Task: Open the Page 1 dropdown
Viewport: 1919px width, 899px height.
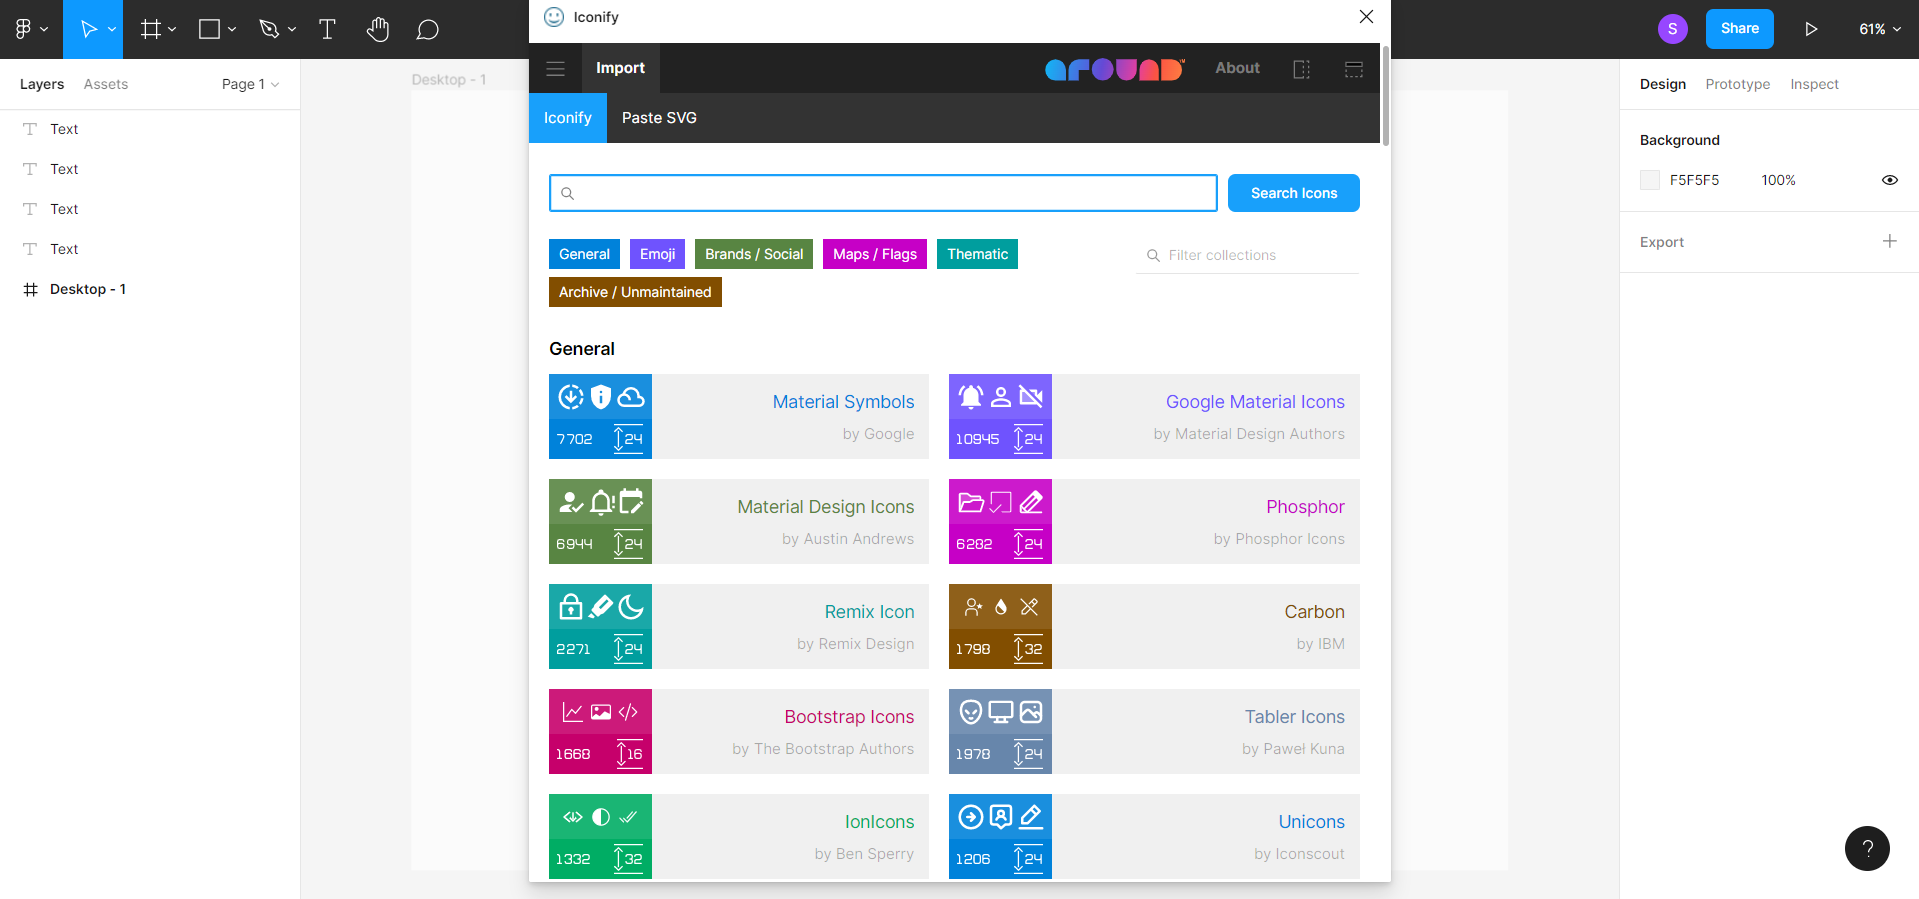Action: [x=250, y=84]
